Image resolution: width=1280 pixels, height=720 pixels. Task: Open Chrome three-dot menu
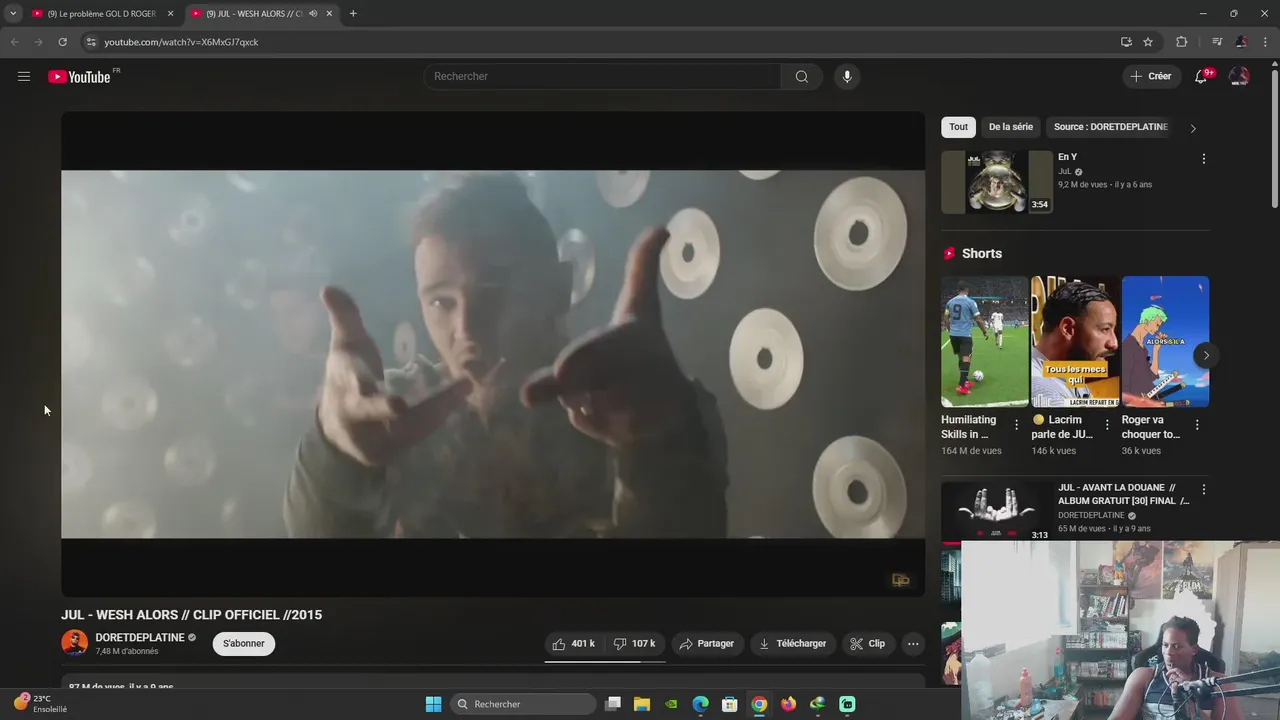[x=1265, y=42]
